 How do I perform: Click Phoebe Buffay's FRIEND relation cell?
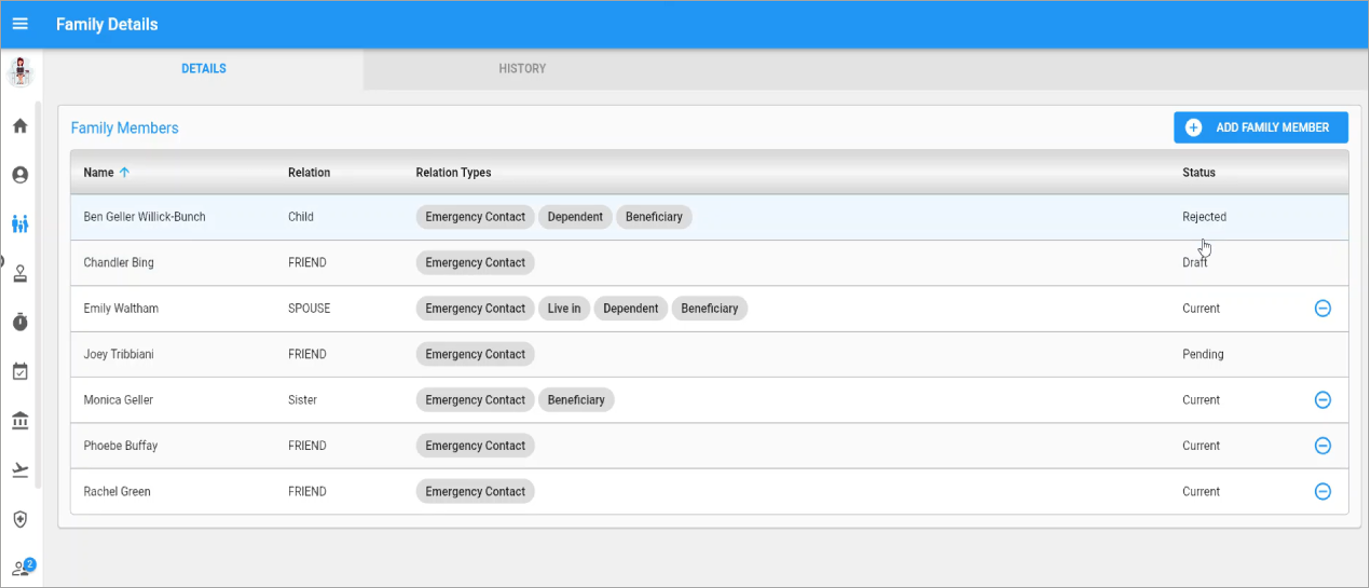point(307,446)
